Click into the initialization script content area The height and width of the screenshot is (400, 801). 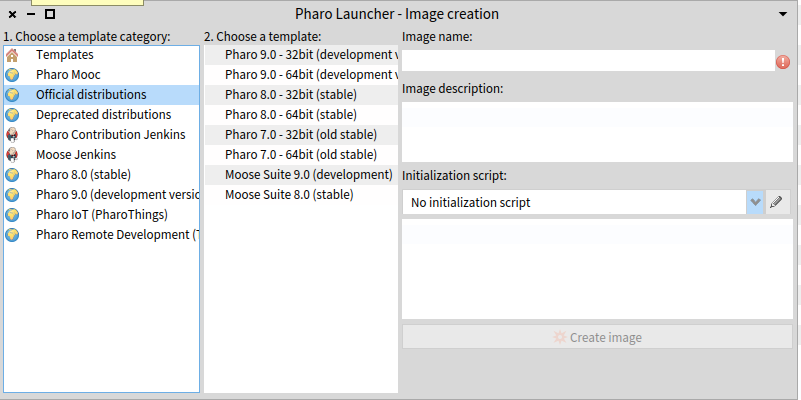[597, 269]
